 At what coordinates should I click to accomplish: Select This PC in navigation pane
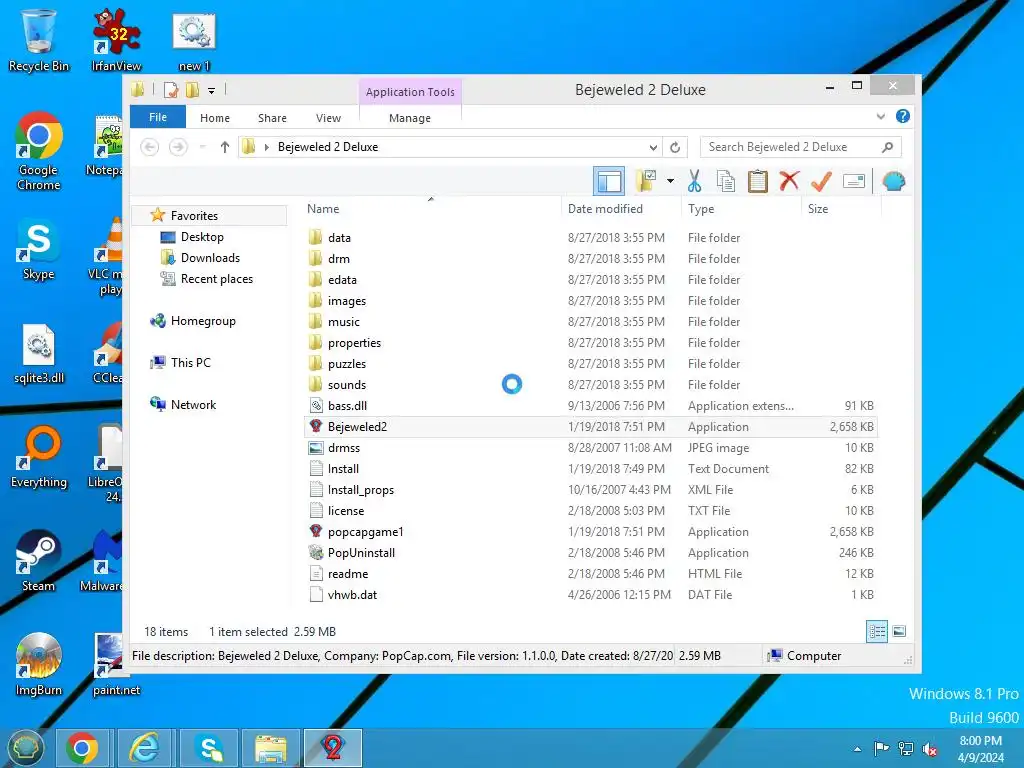[190, 362]
